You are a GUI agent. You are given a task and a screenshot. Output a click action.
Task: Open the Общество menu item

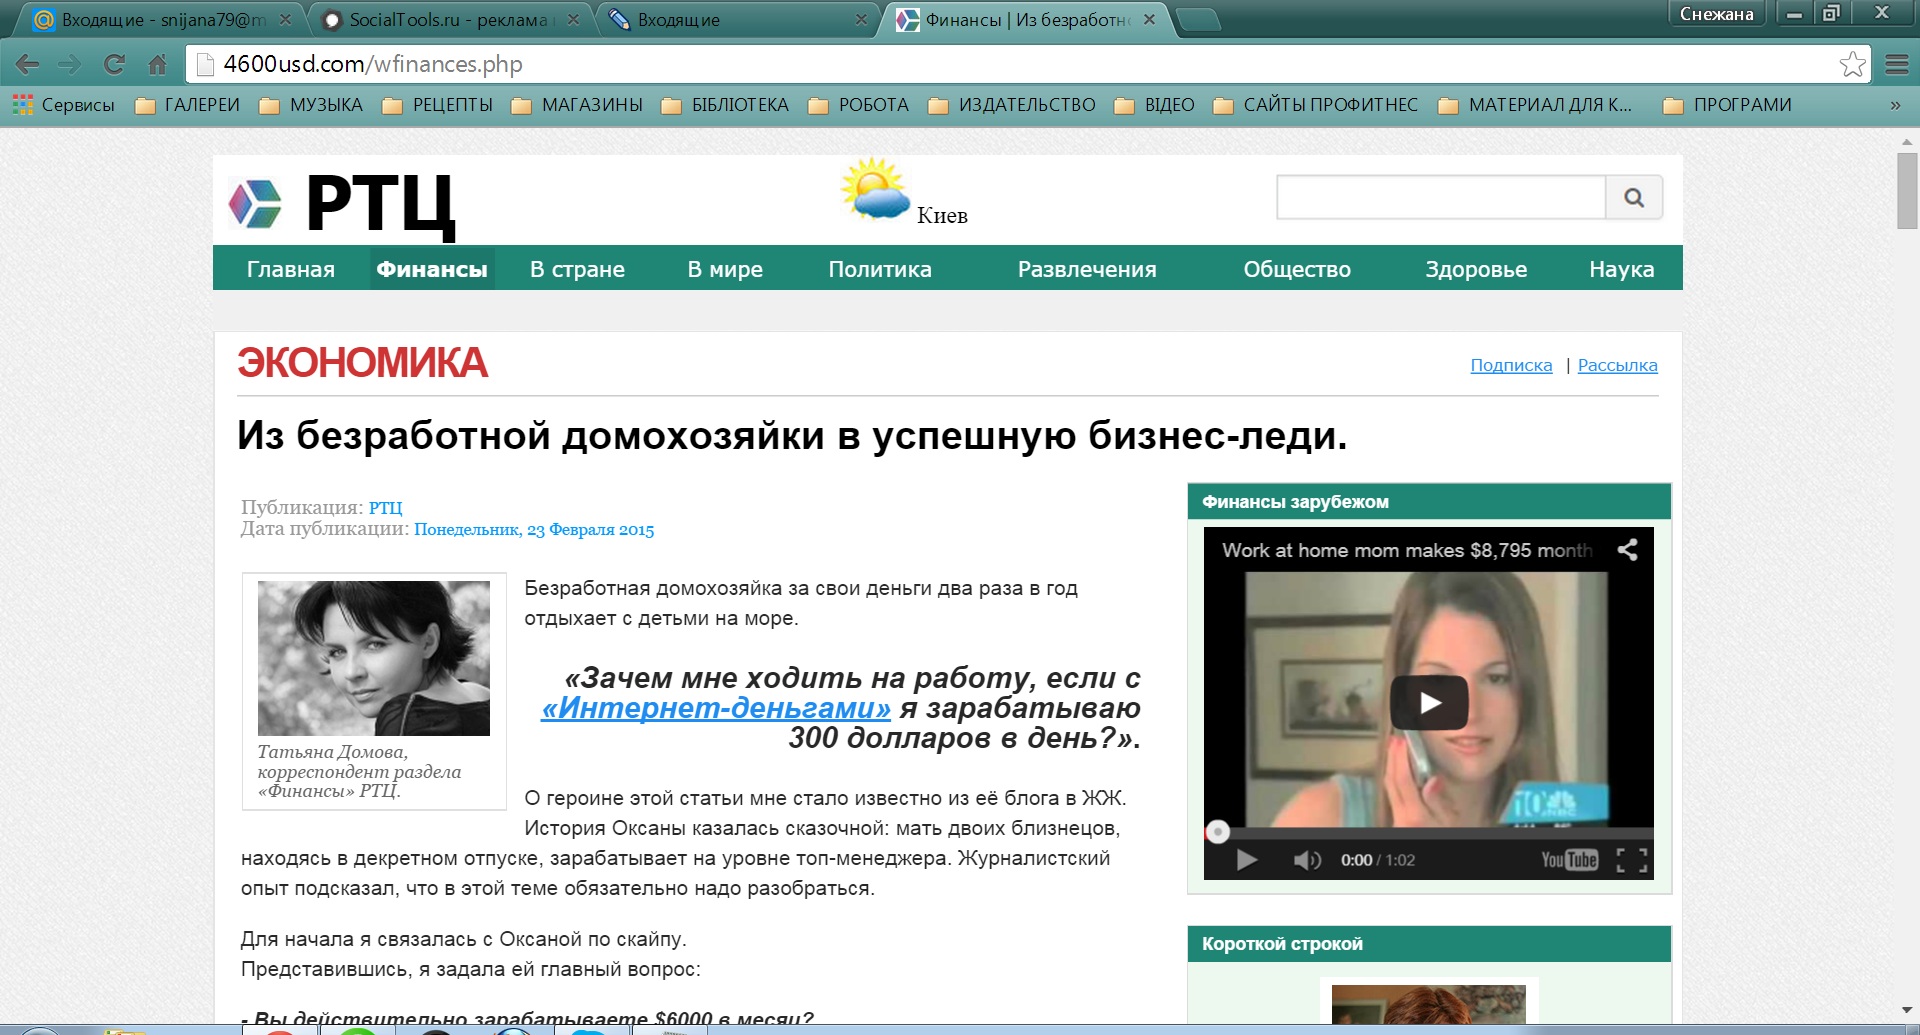point(1297,269)
